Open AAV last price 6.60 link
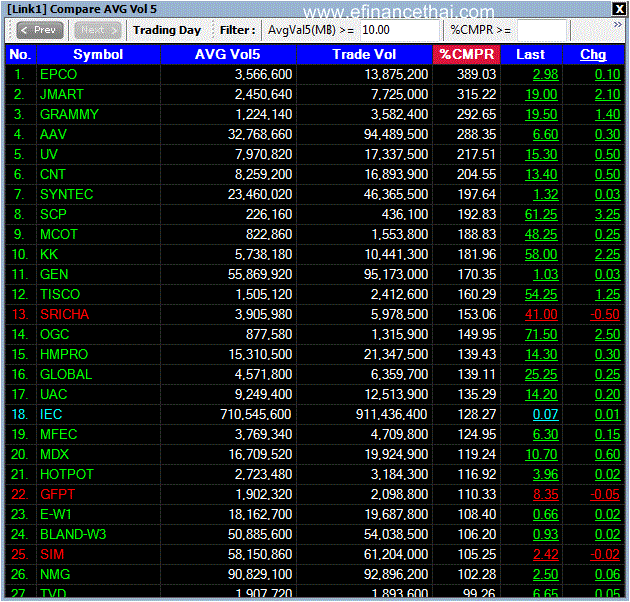The width and height of the screenshot is (630, 602). [x=545, y=134]
